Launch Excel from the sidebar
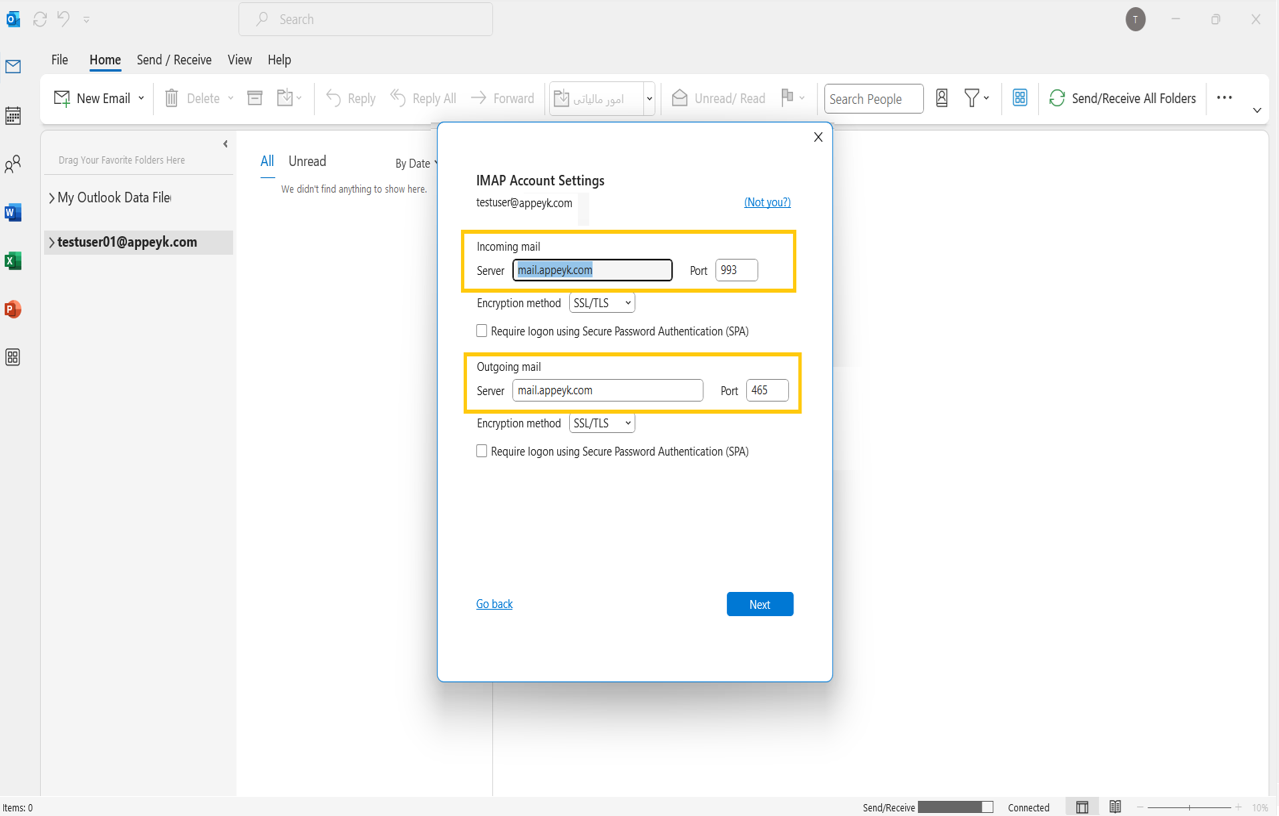This screenshot has height=816, width=1279. coord(13,261)
